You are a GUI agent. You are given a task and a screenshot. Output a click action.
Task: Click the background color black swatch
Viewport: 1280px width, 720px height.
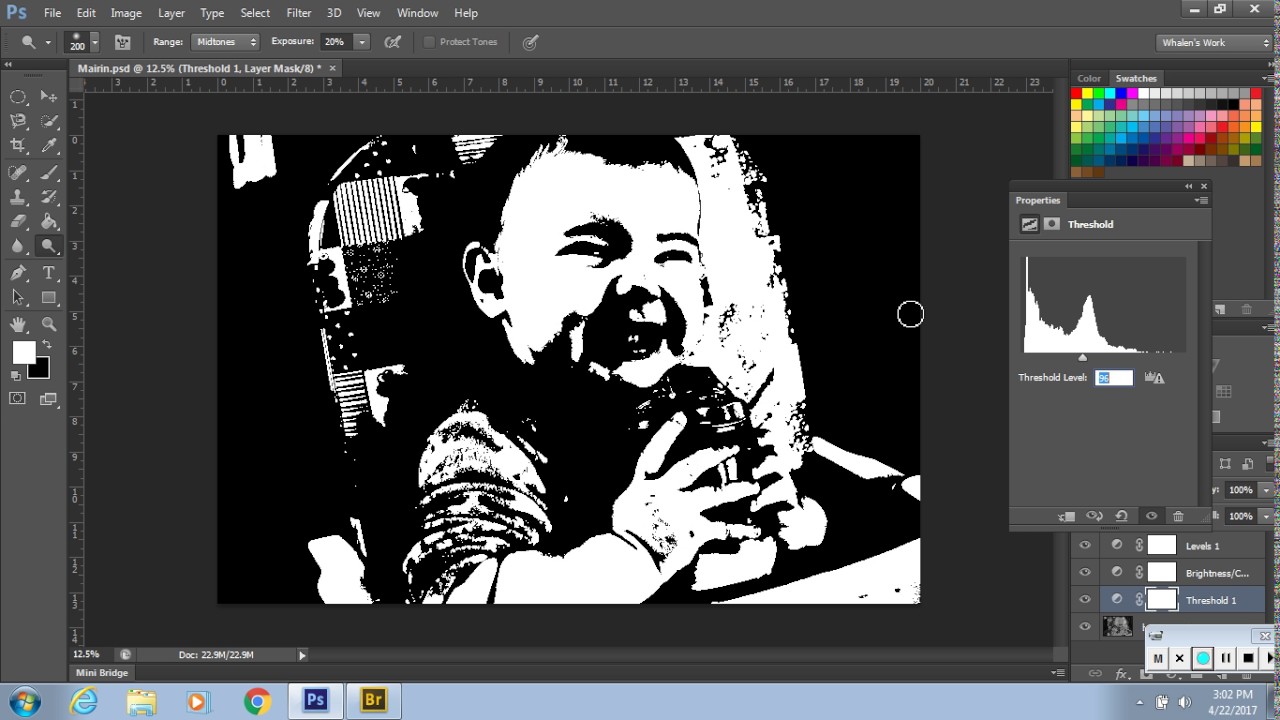tap(40, 369)
